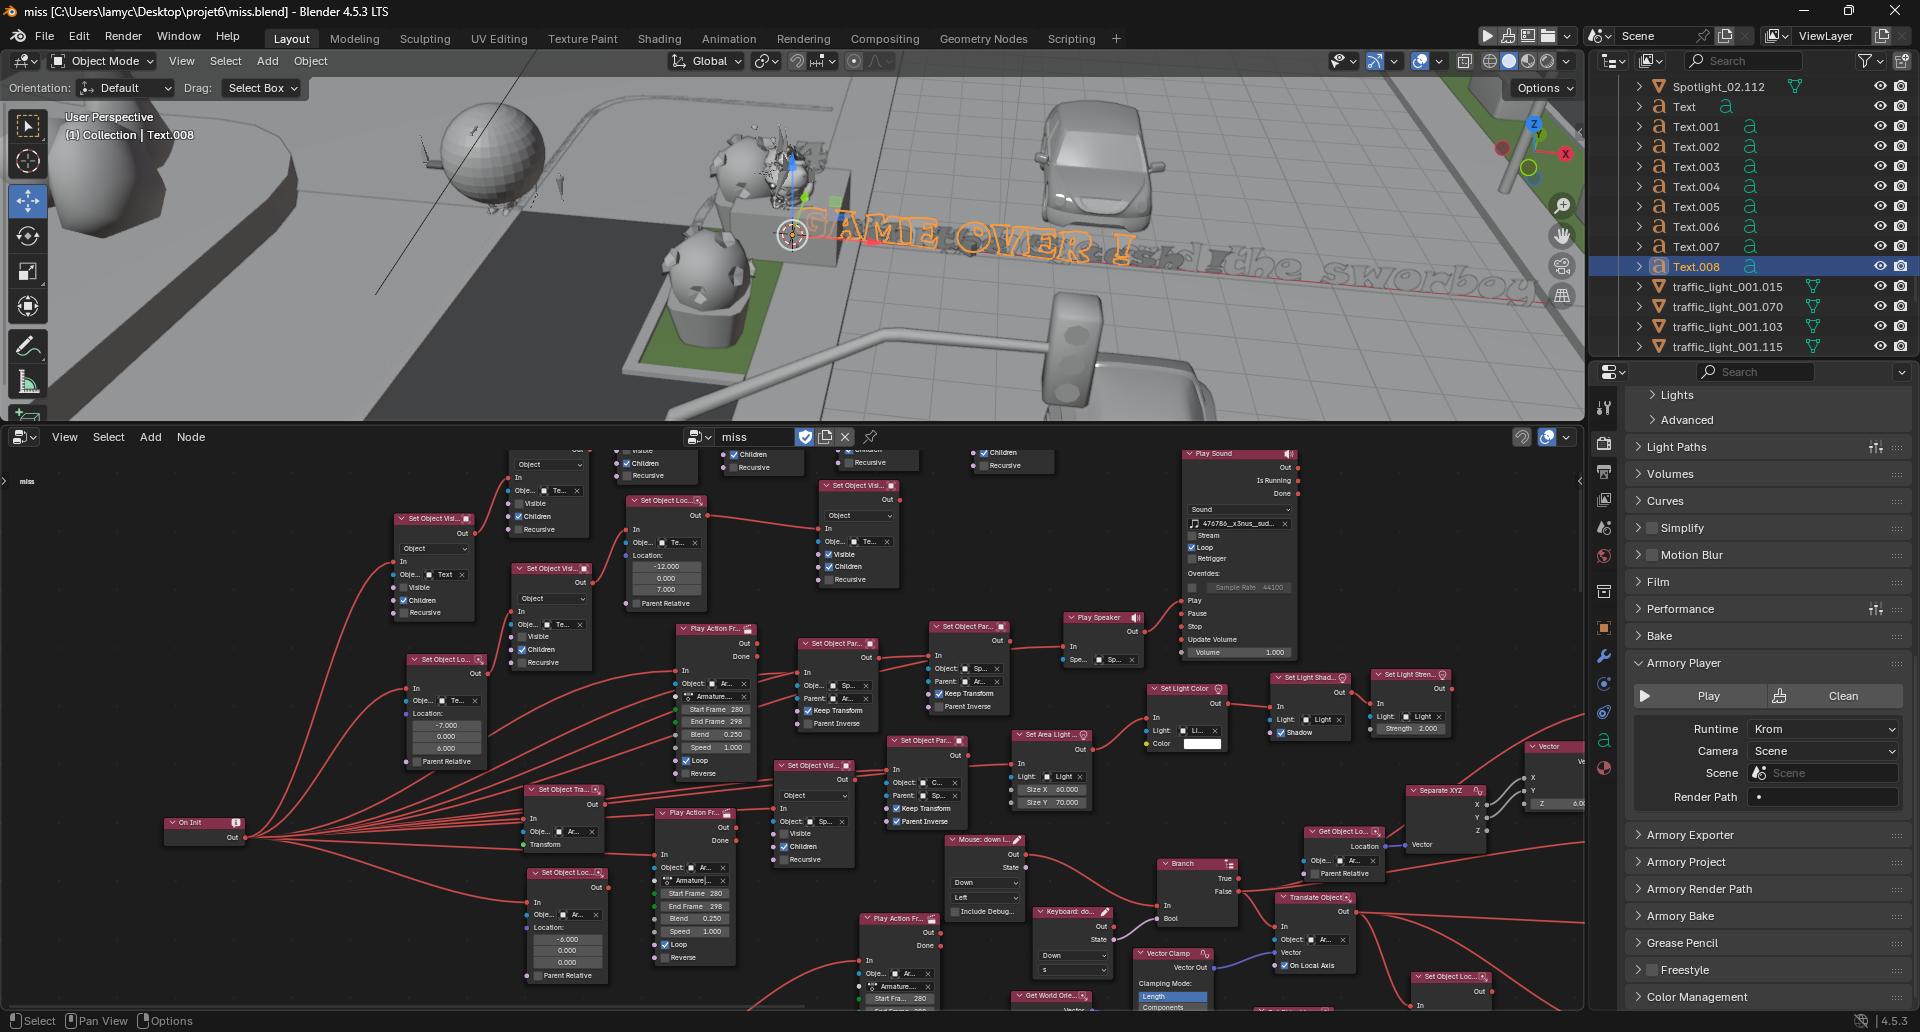The width and height of the screenshot is (1920, 1032).
Task: Toggle the Motion Blur checkbox
Action: coord(1653,555)
